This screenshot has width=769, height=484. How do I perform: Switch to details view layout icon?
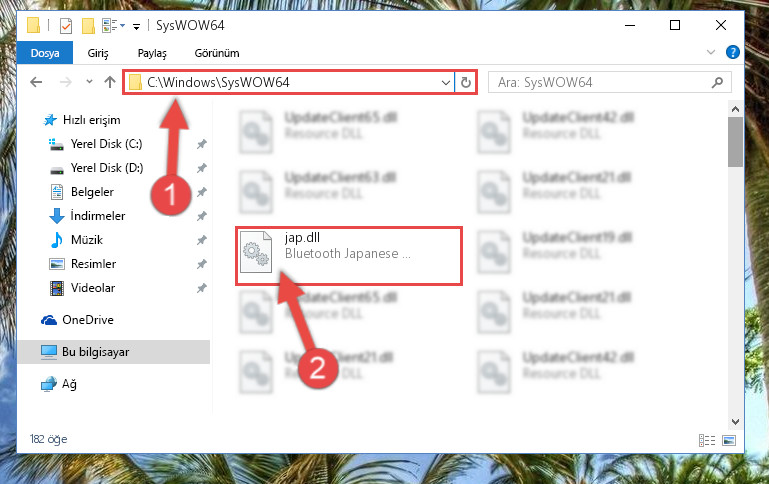(707, 440)
